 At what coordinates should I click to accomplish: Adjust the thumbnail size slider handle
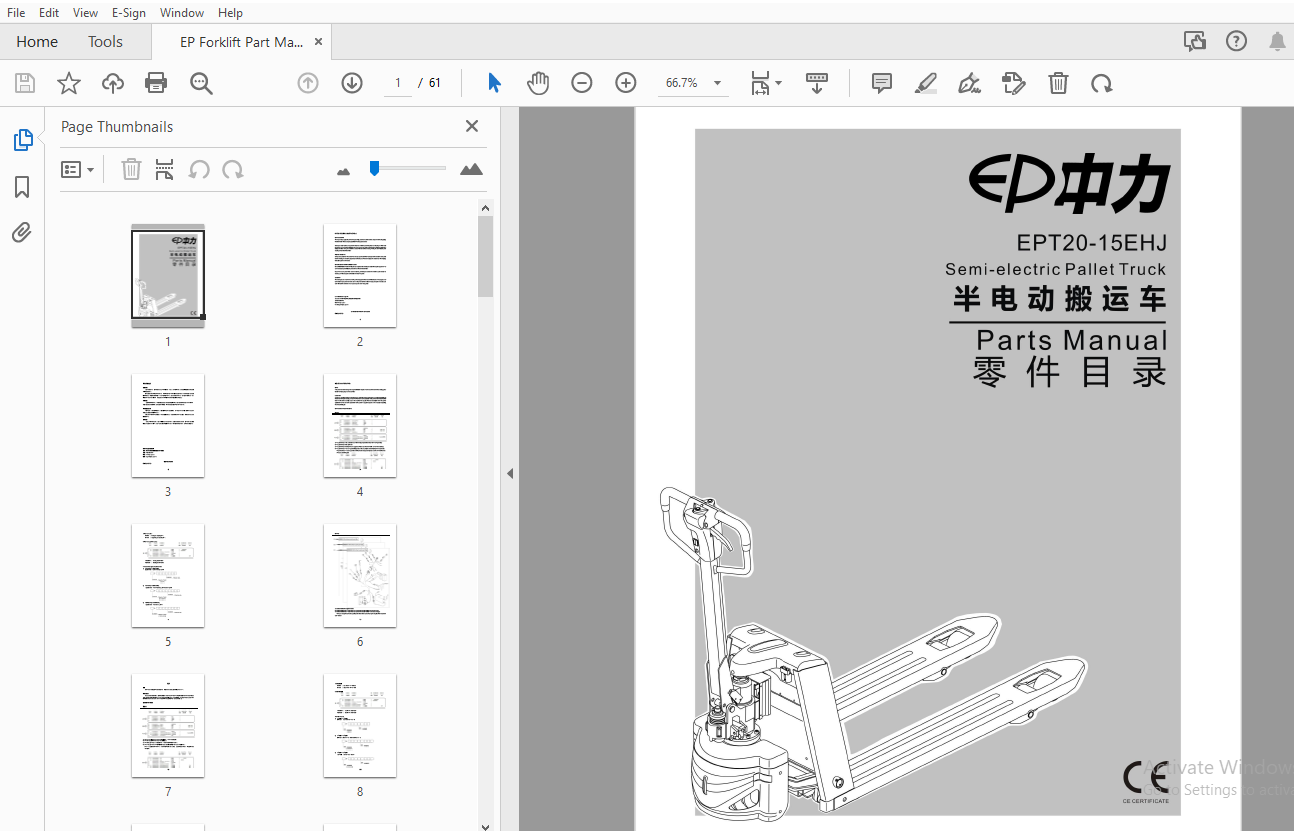pyautogui.click(x=374, y=169)
